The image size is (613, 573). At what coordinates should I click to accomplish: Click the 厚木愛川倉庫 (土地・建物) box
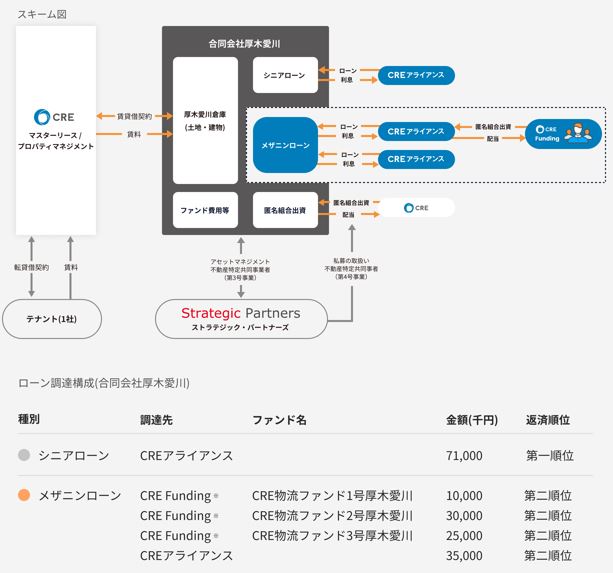tap(205, 120)
